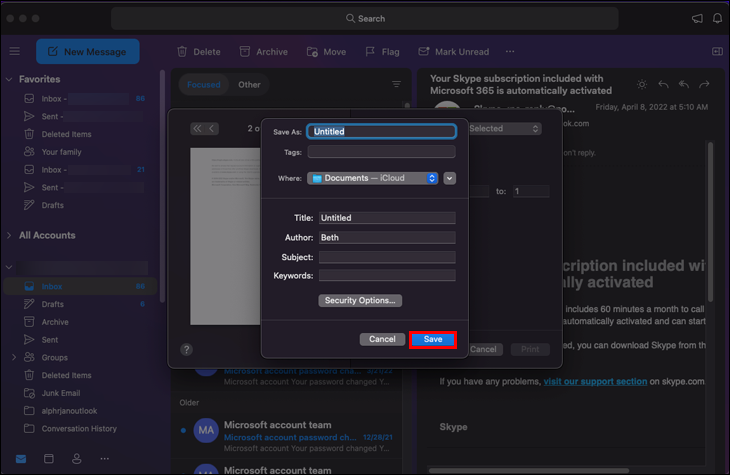Expand the Groups folder
Viewport: 730px width, 475px height.
[13, 357]
